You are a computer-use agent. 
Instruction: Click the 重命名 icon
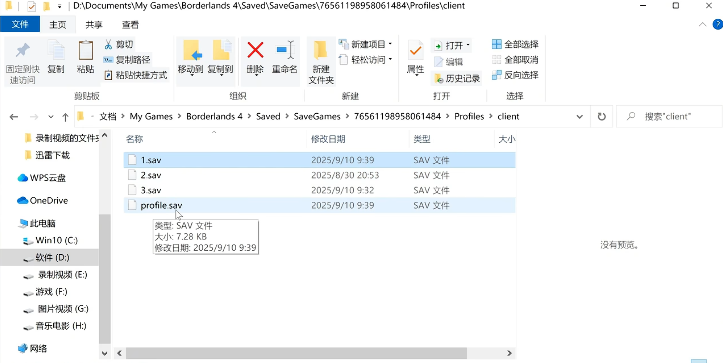(284, 50)
